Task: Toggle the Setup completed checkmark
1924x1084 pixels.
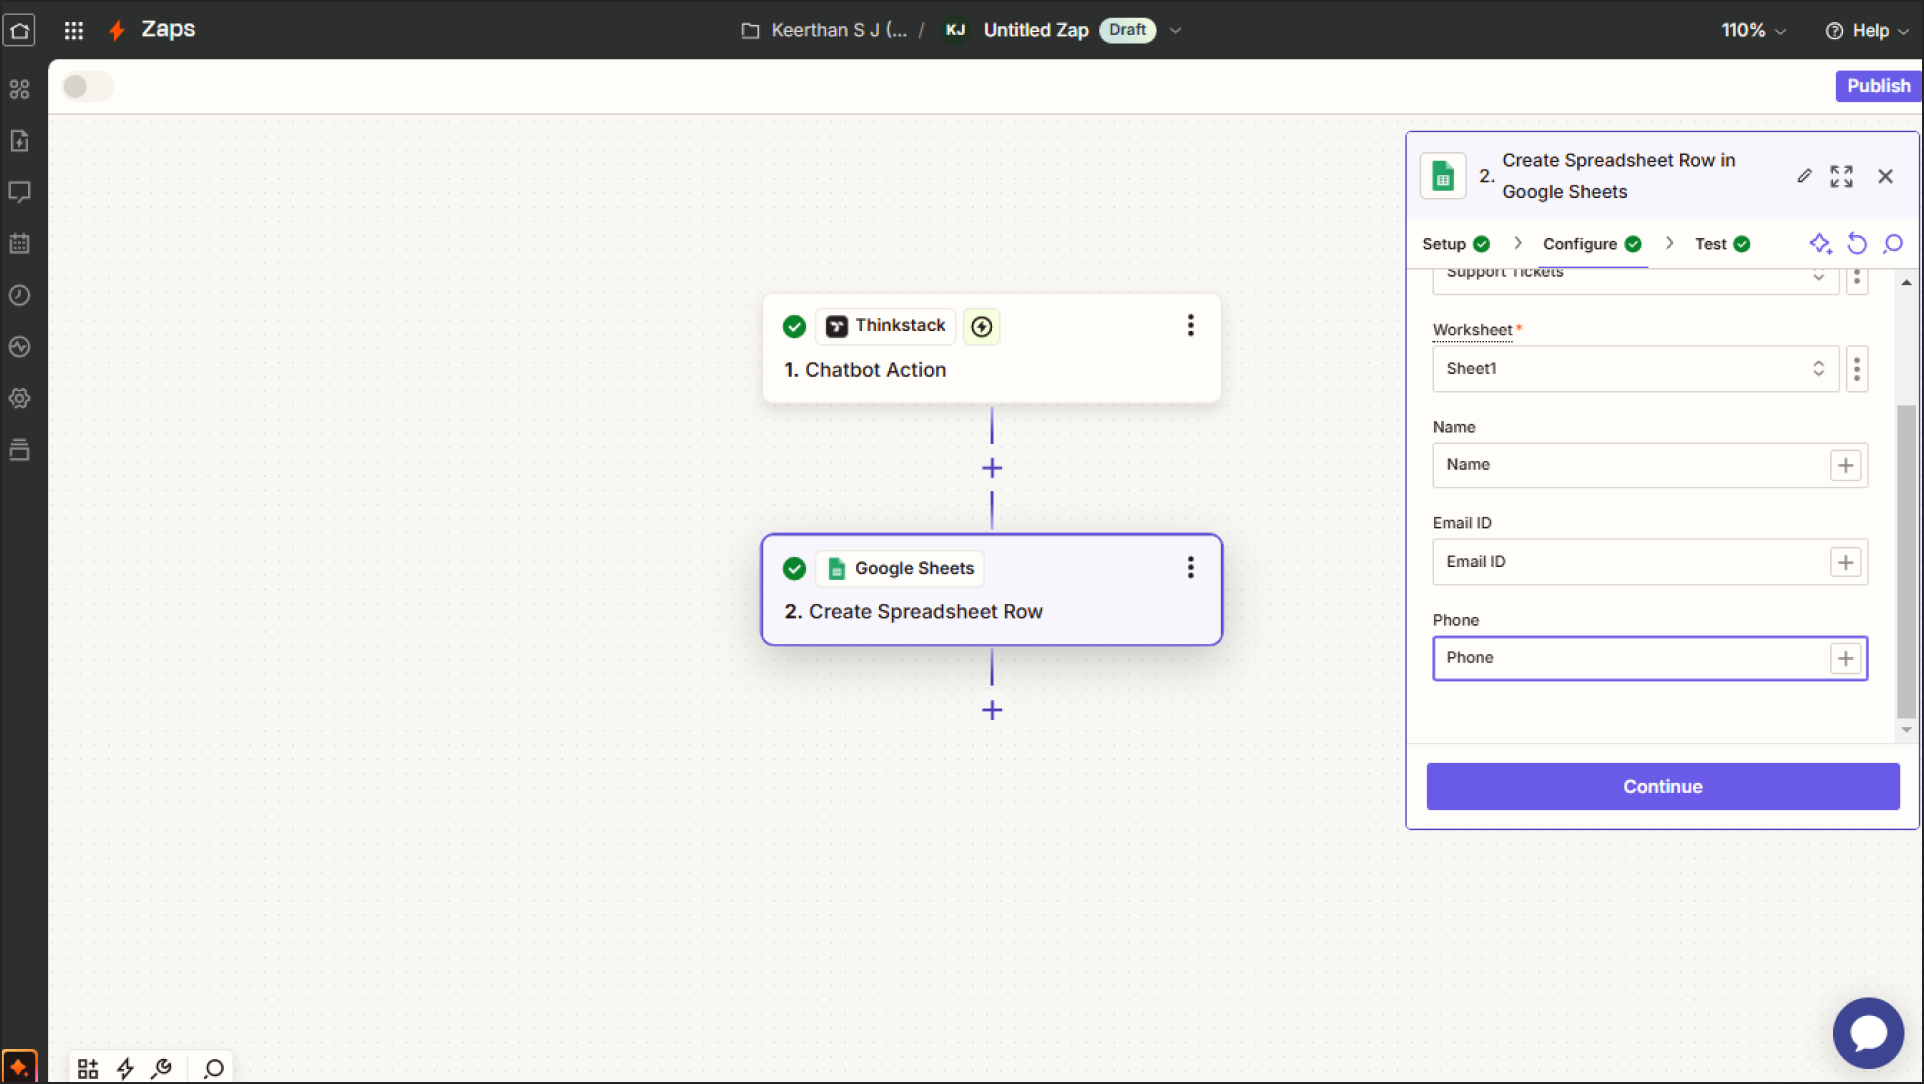Action: (1483, 243)
